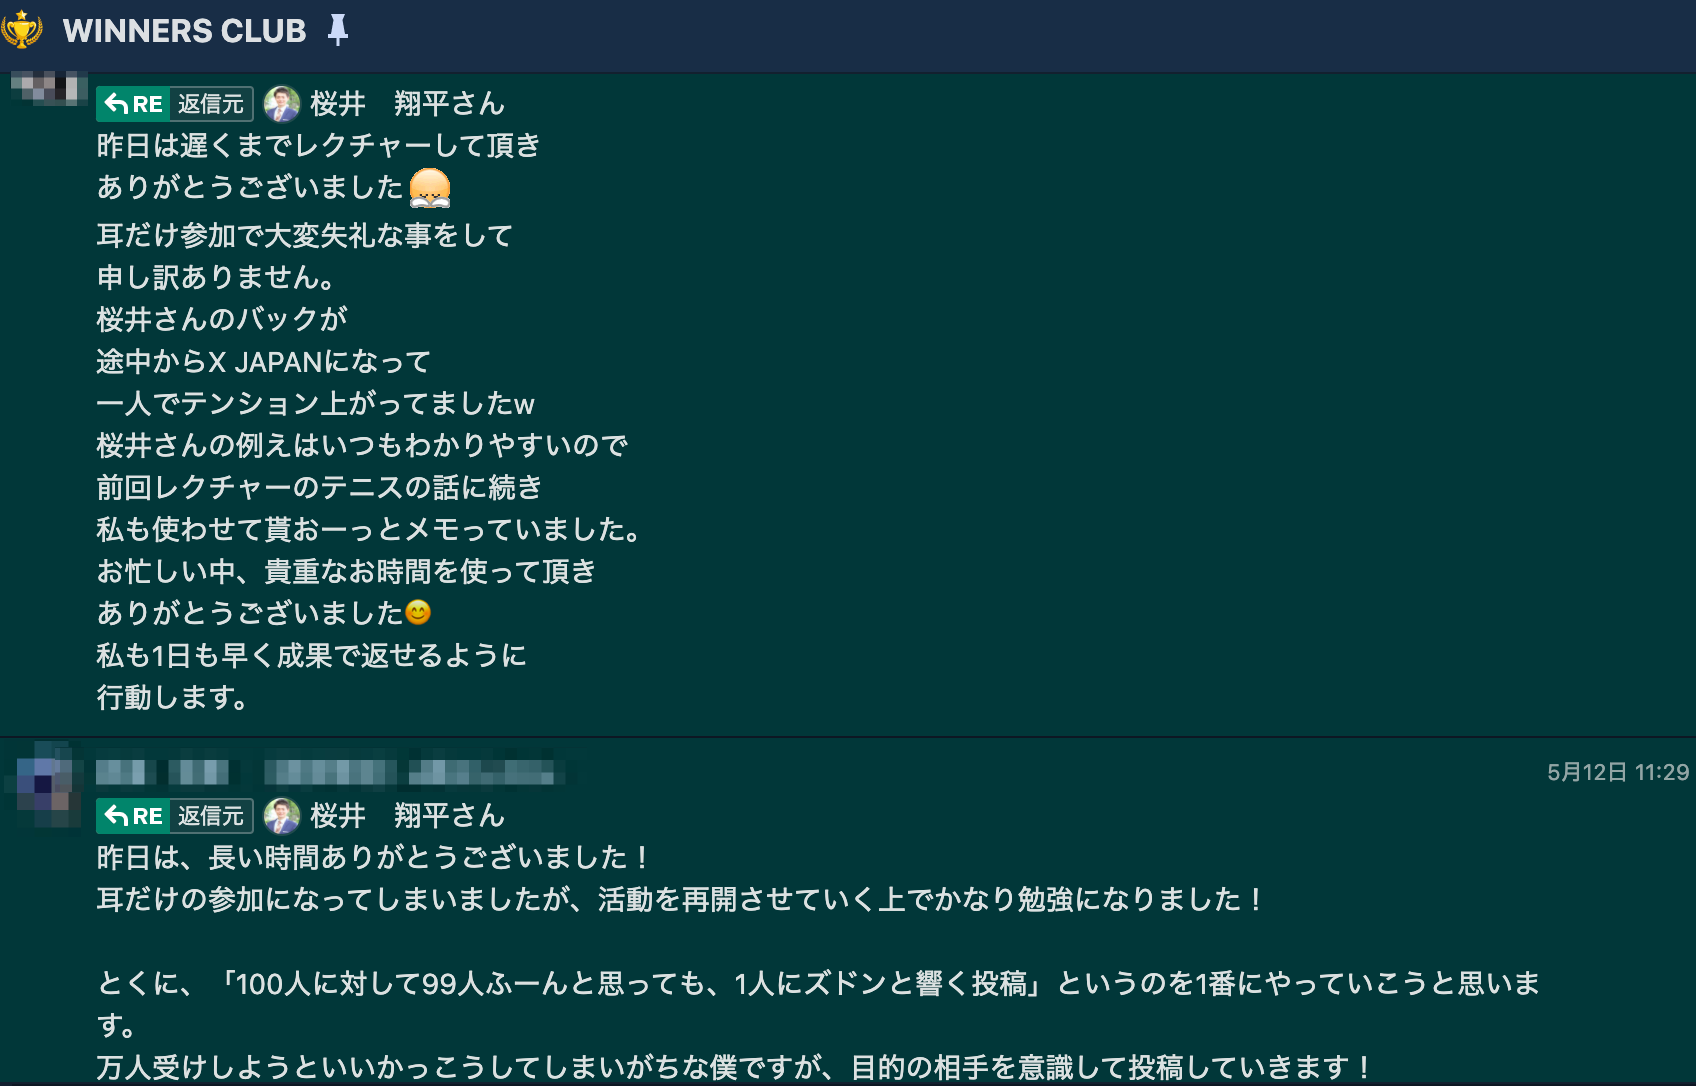Viewport: 1696px width, 1086px height.
Task: Click the blurred sender name of second message
Action: 163,772
